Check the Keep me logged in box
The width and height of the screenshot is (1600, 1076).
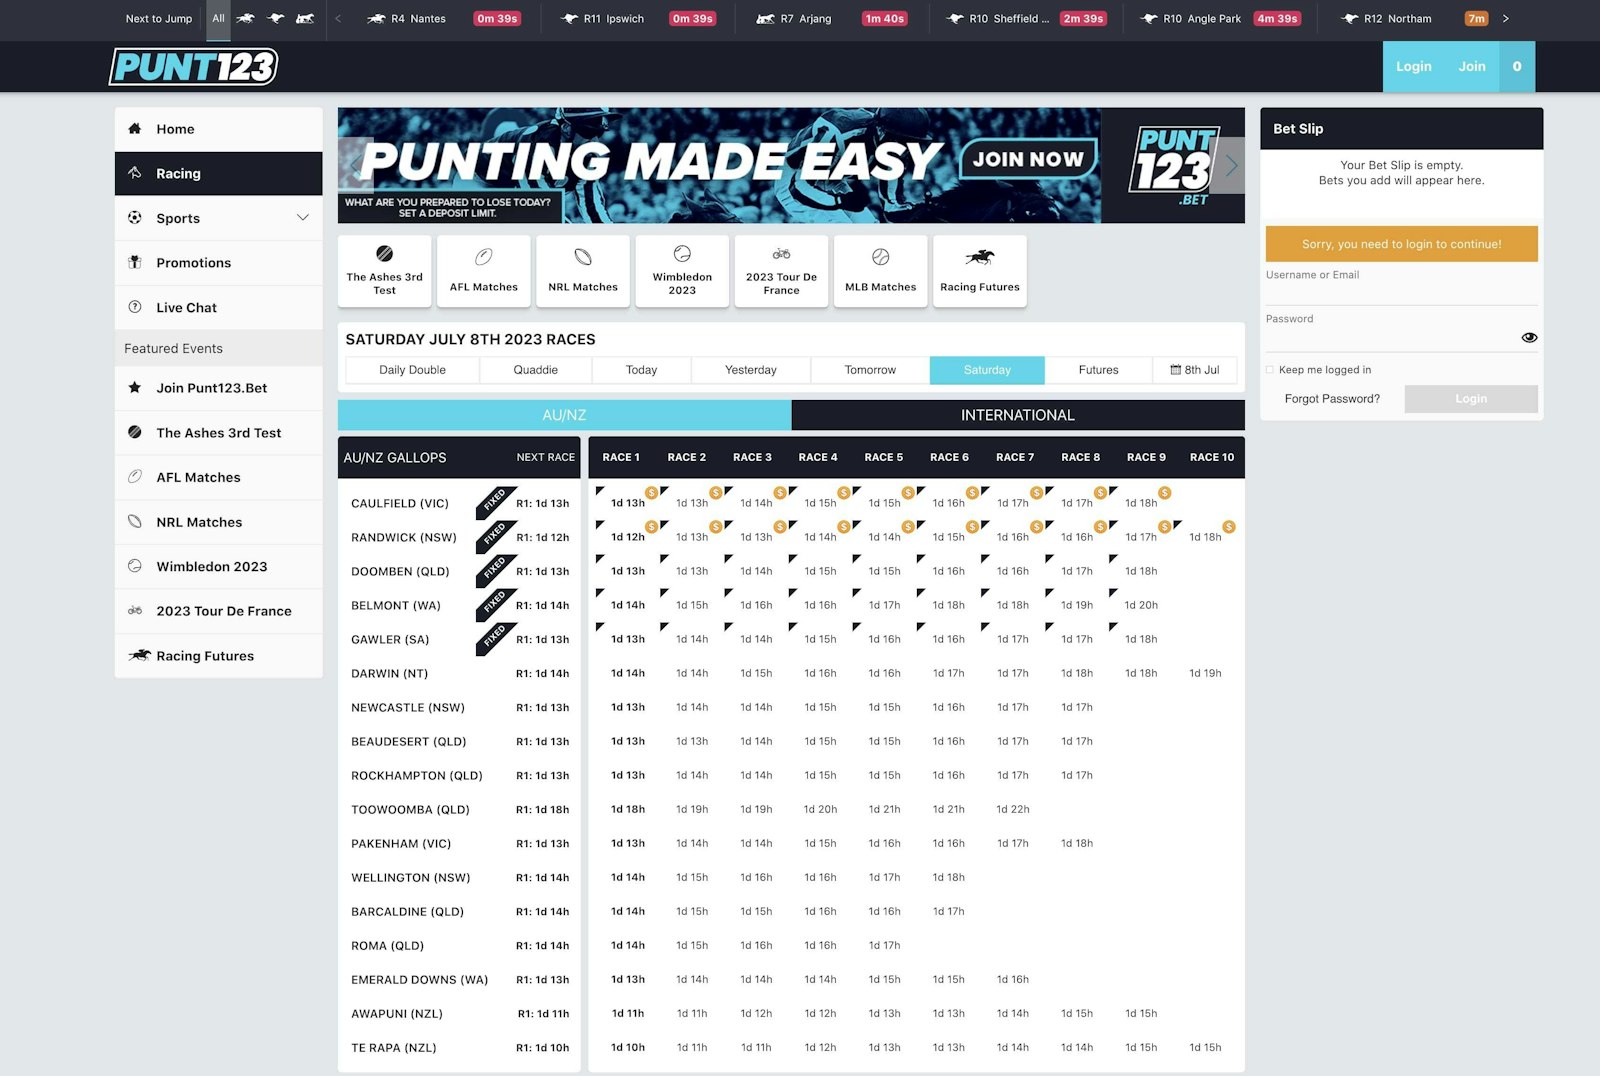(1270, 370)
